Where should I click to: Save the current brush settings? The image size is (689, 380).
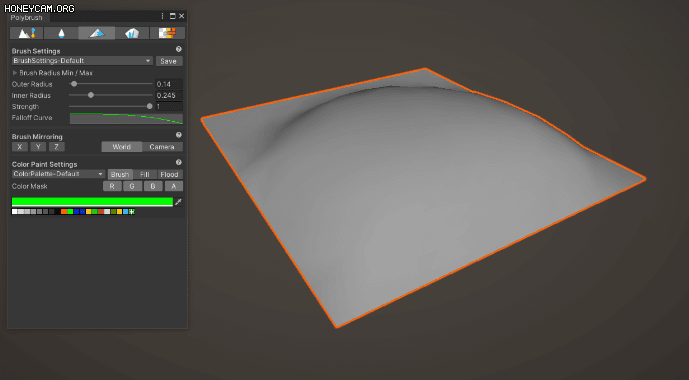click(x=169, y=61)
